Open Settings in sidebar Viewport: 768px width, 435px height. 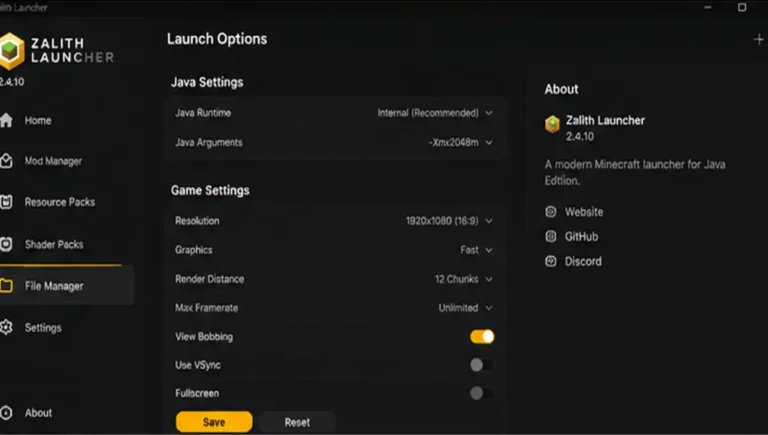[43, 327]
